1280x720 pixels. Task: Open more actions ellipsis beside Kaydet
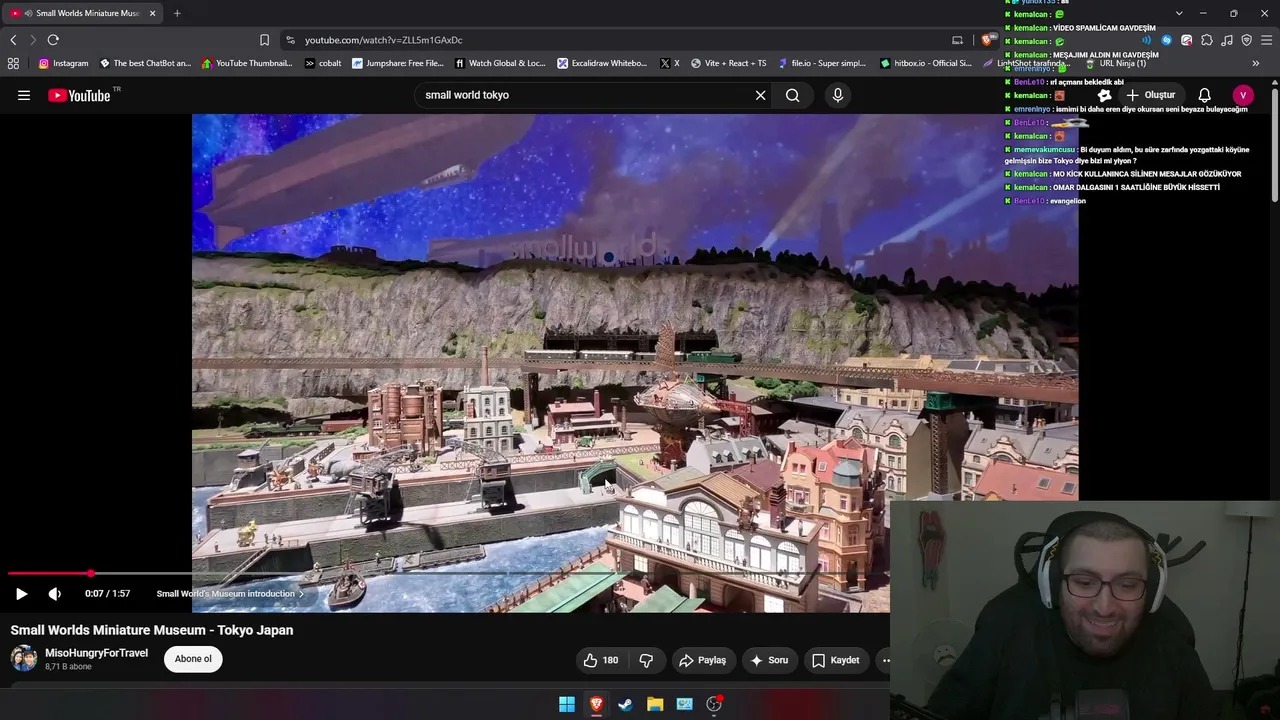[885, 660]
